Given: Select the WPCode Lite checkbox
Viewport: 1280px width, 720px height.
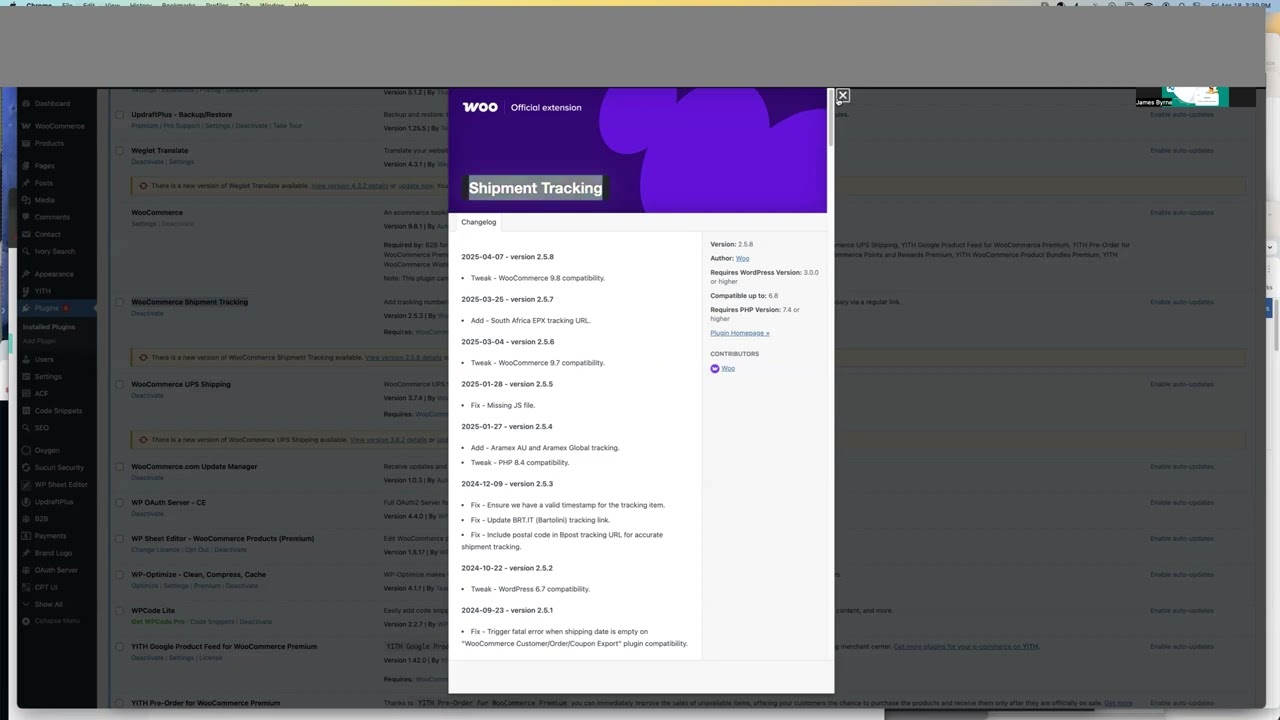Looking at the screenshot, I should pyautogui.click(x=119, y=611).
